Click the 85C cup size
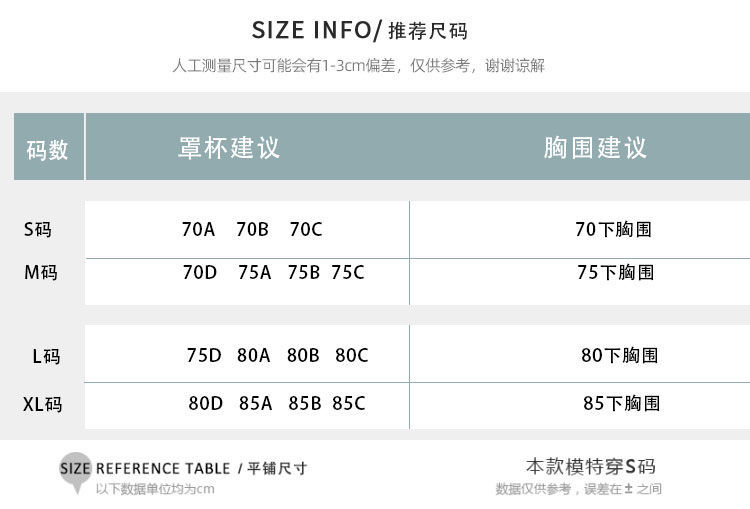 coord(349,403)
